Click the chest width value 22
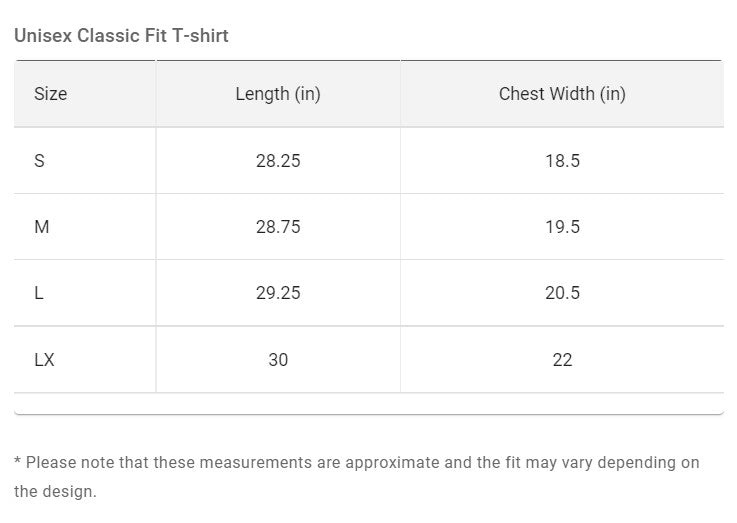Image resolution: width=737 pixels, height=523 pixels. click(x=562, y=360)
